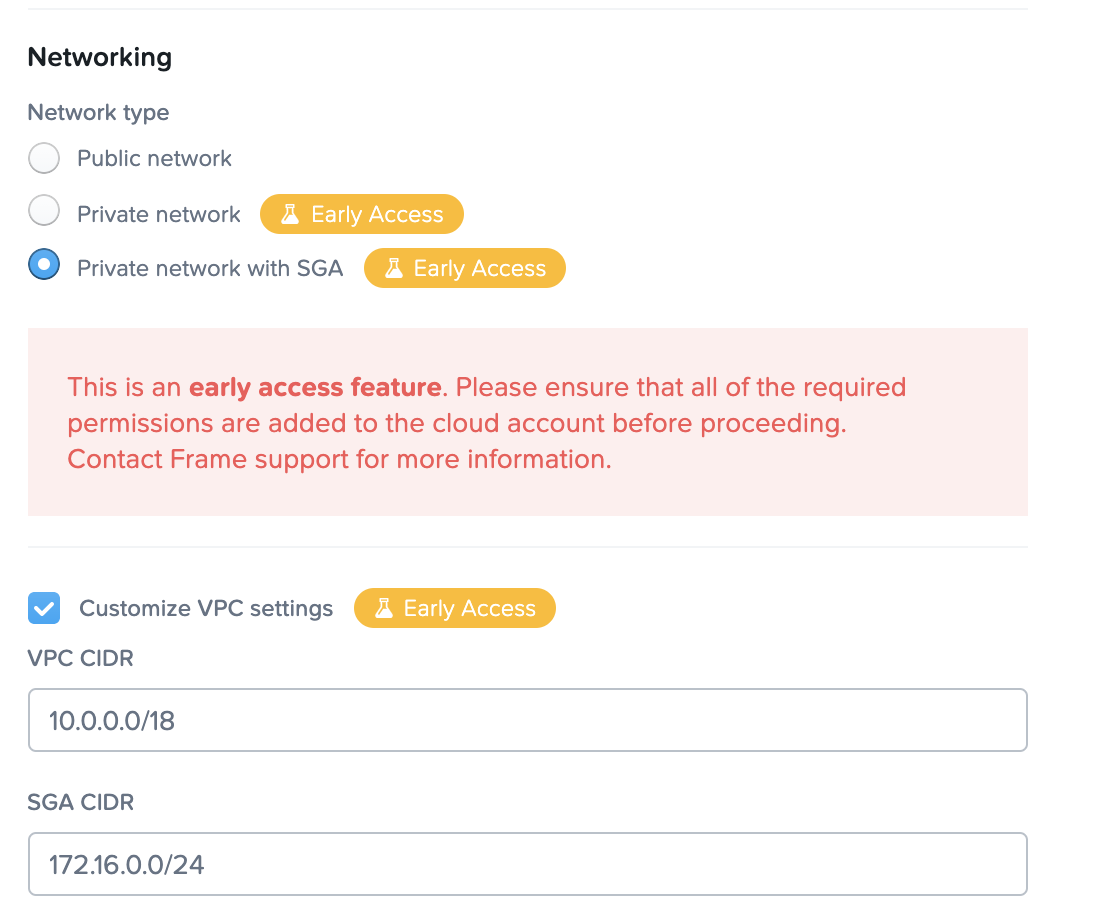Uncheck the Customize VPC settings checkbox
1094x922 pixels.
click(x=44, y=608)
